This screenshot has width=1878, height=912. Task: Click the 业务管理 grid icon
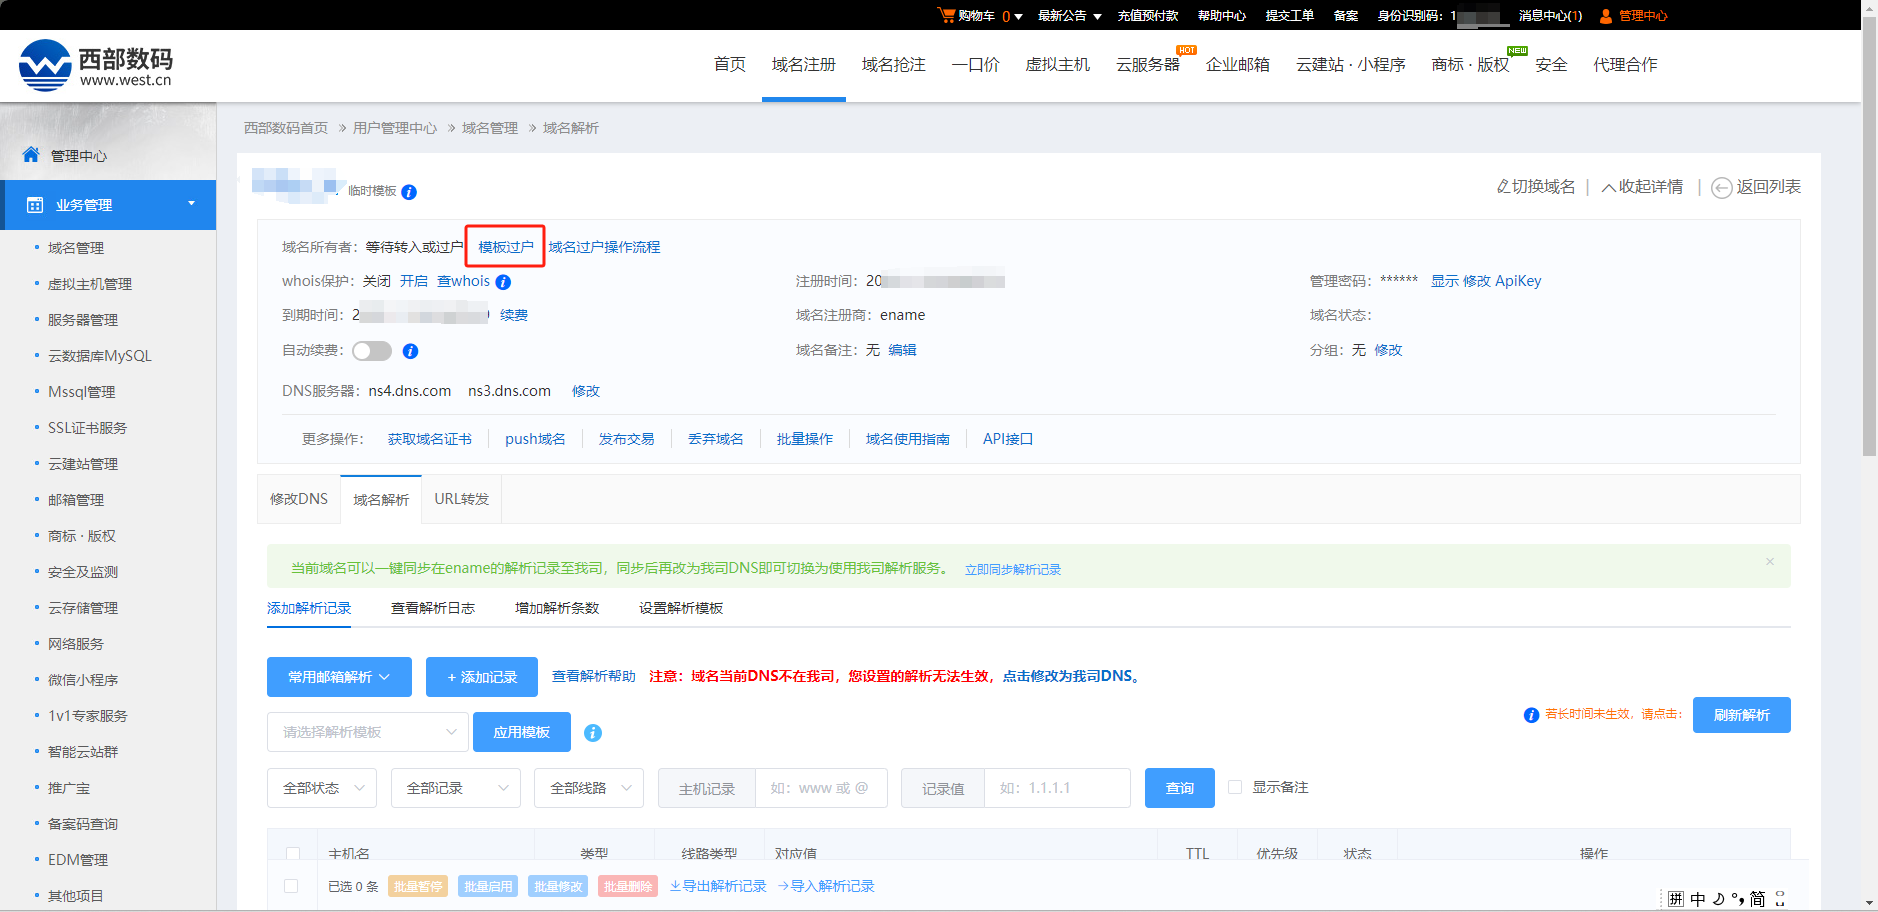[x=35, y=205]
